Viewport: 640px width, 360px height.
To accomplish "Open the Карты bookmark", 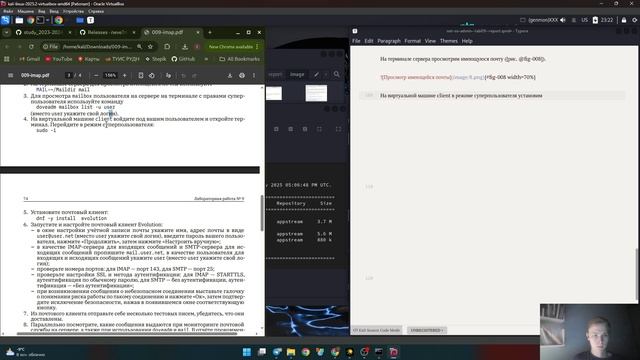I will click(88, 59).
